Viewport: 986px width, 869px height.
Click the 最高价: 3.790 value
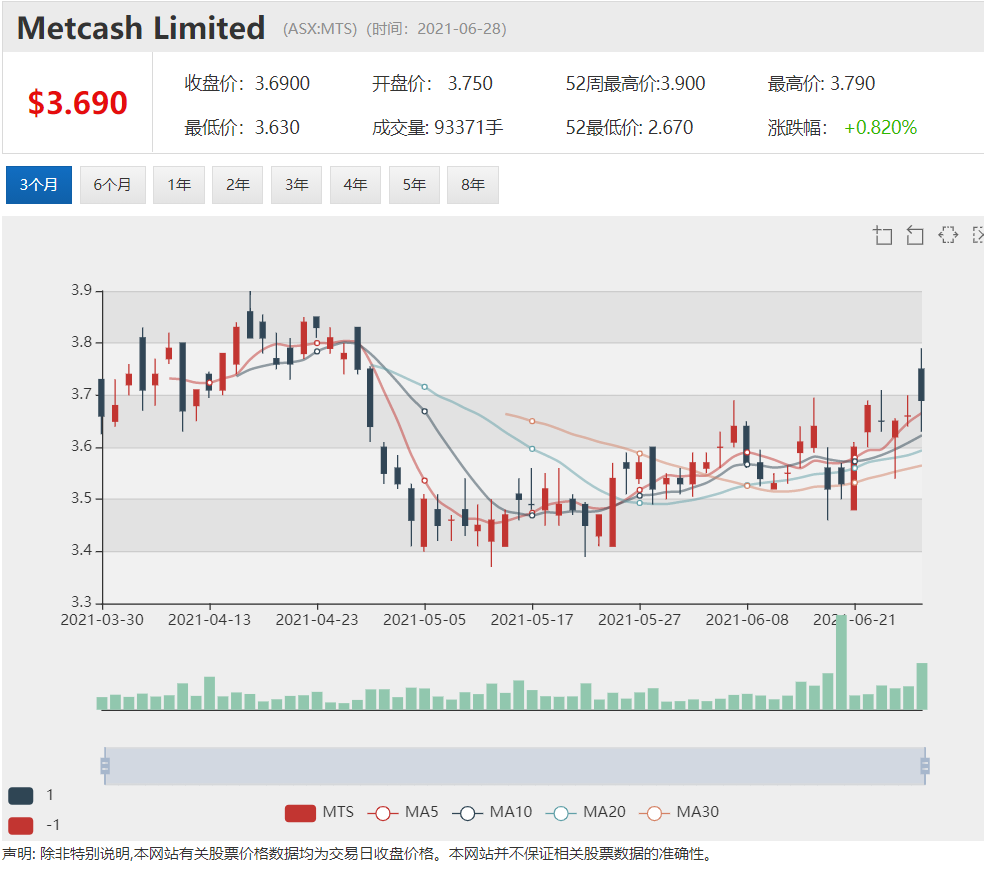tap(821, 84)
